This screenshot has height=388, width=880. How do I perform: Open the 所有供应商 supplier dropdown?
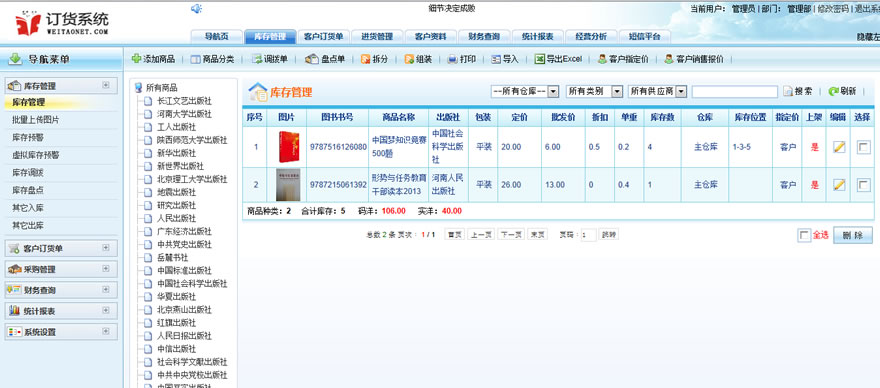click(x=657, y=92)
